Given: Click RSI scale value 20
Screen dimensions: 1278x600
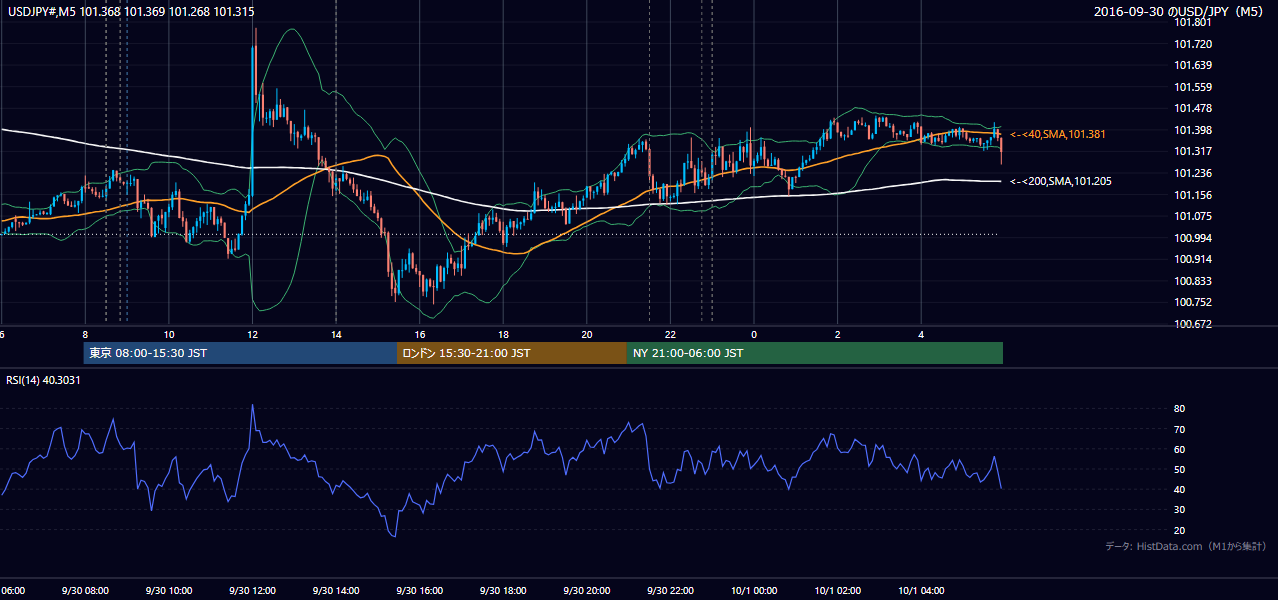Looking at the screenshot, I should tap(1180, 530).
